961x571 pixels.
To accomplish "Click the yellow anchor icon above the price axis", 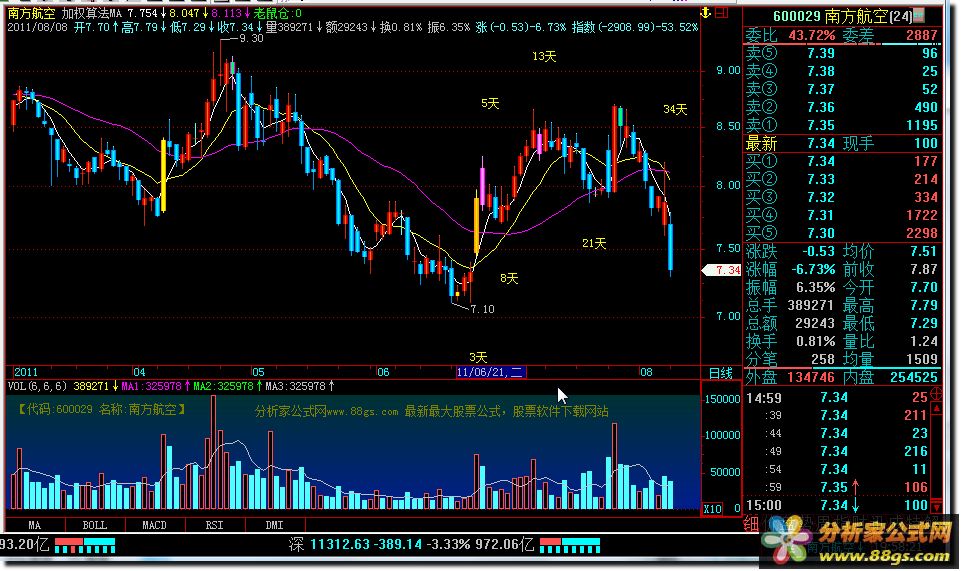I will 705,12.
